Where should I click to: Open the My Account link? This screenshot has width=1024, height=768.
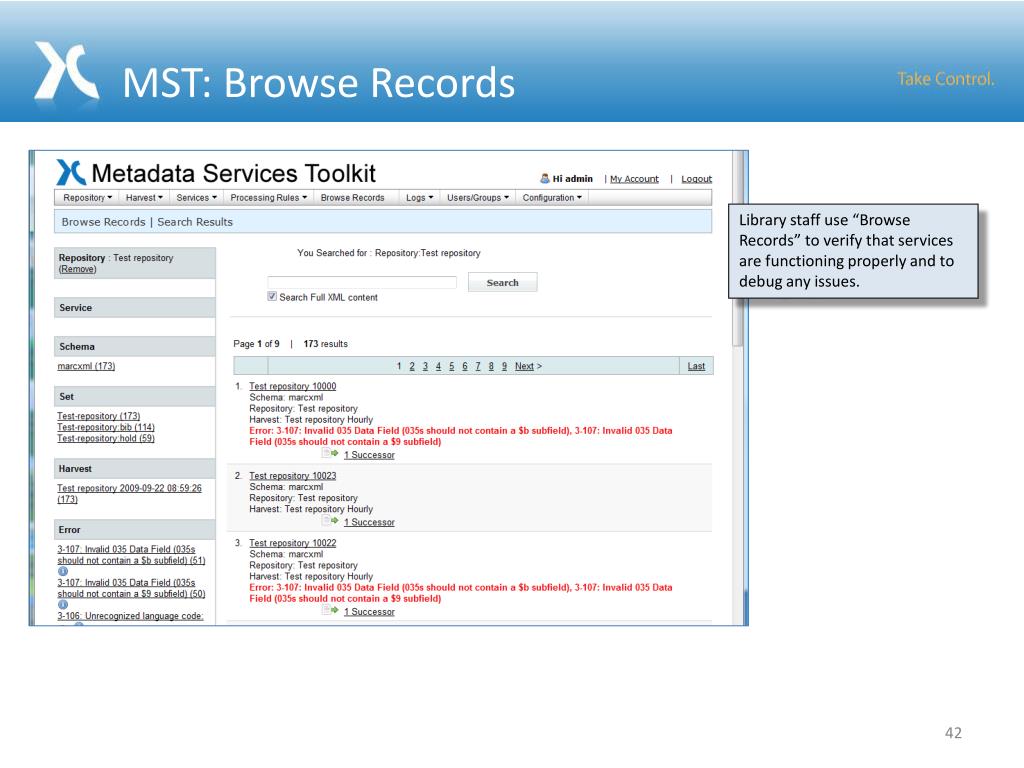634,179
